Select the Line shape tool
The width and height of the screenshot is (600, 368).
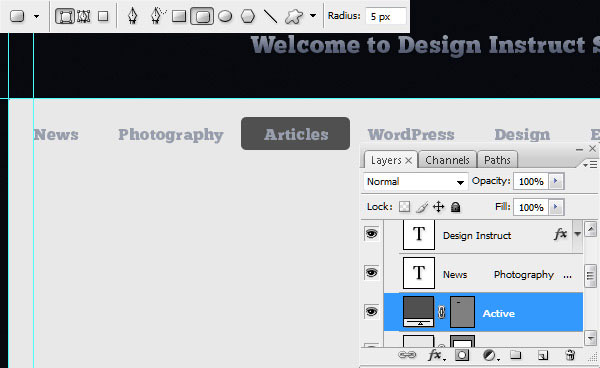click(271, 16)
